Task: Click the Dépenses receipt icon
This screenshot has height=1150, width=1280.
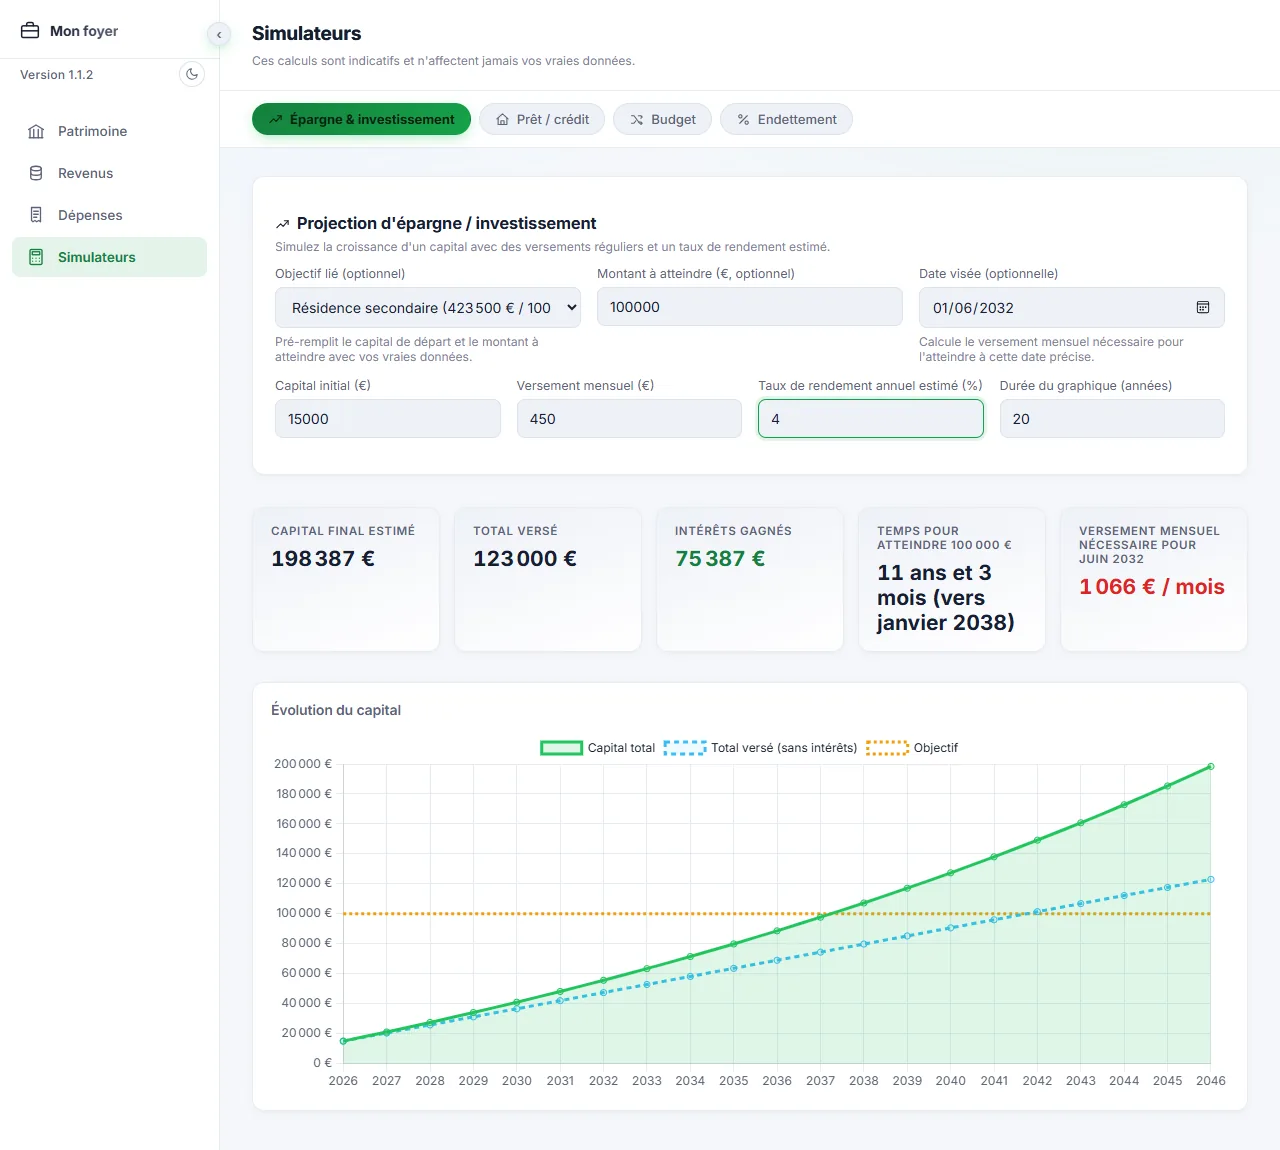Action: click(x=36, y=215)
